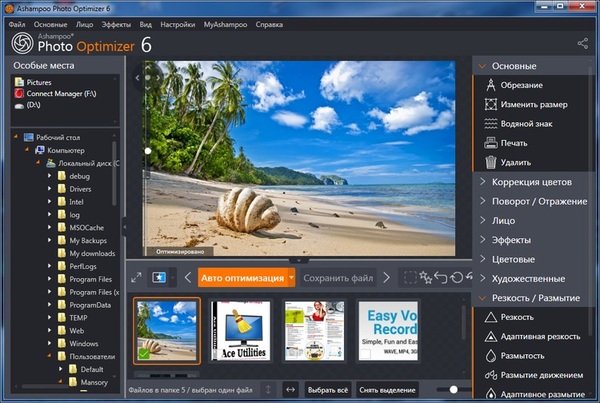Open the Авто оптимизация dropdown arrow

(x=291, y=277)
